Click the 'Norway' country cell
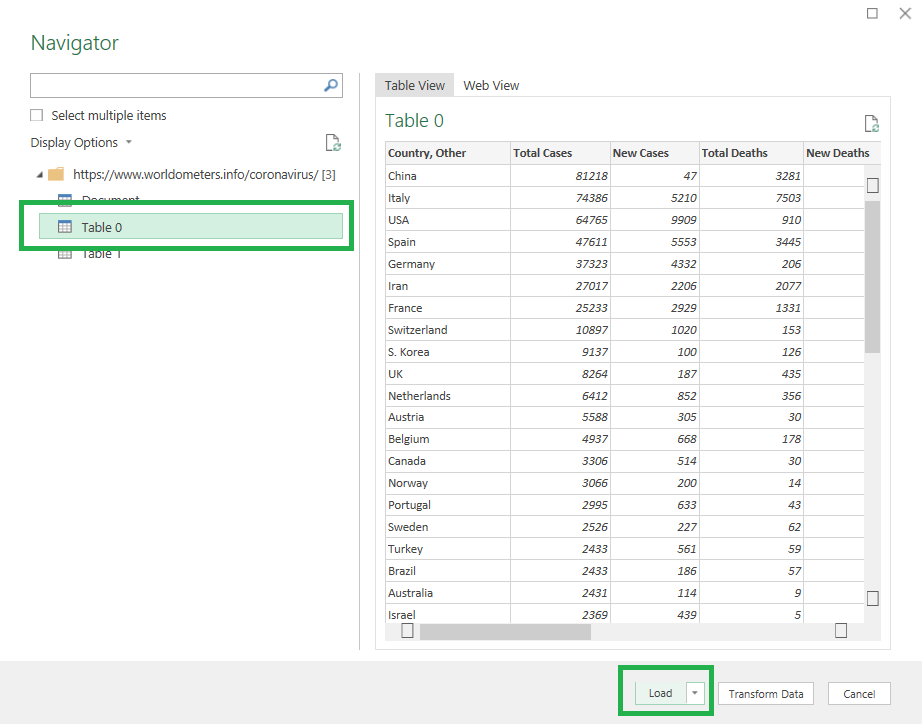Viewport: 922px width, 724px height. coord(447,483)
